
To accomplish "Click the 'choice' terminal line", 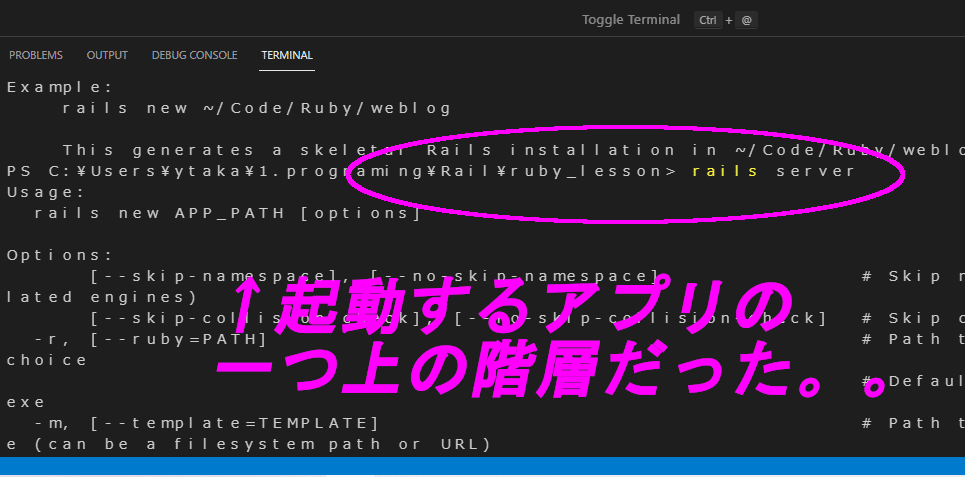I will point(47,360).
